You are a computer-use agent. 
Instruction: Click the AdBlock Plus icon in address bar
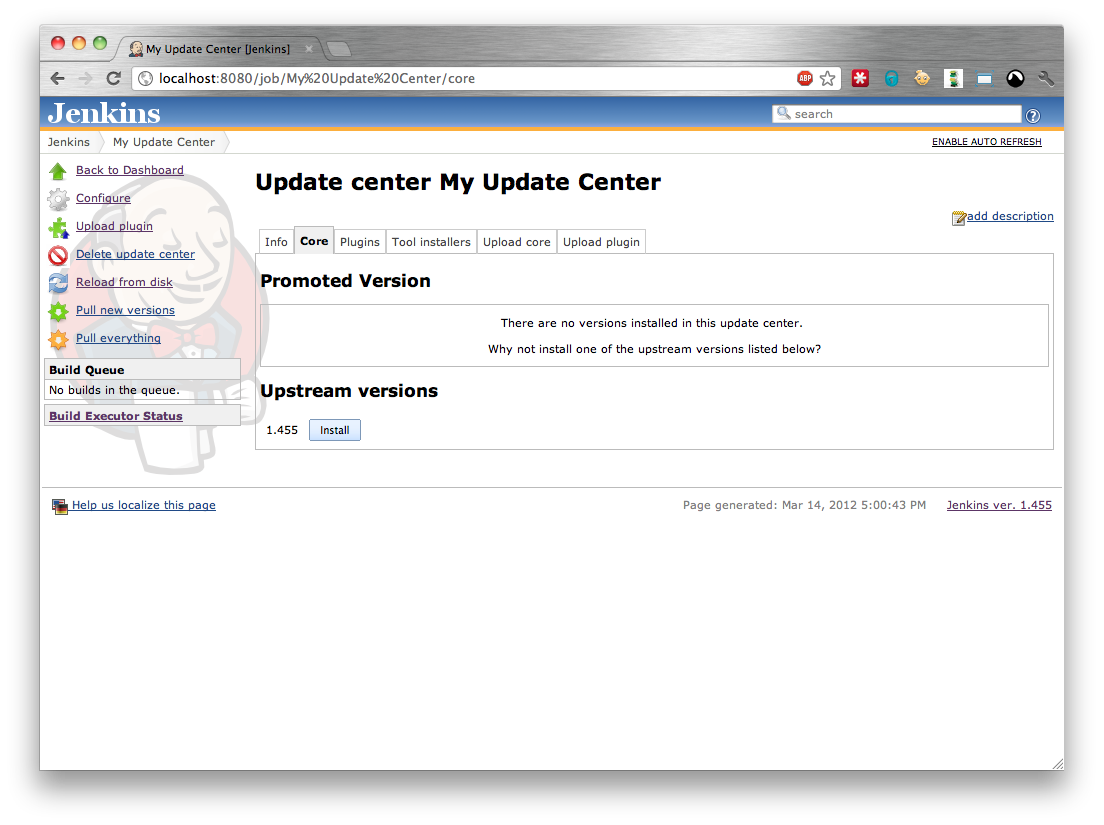(x=805, y=78)
